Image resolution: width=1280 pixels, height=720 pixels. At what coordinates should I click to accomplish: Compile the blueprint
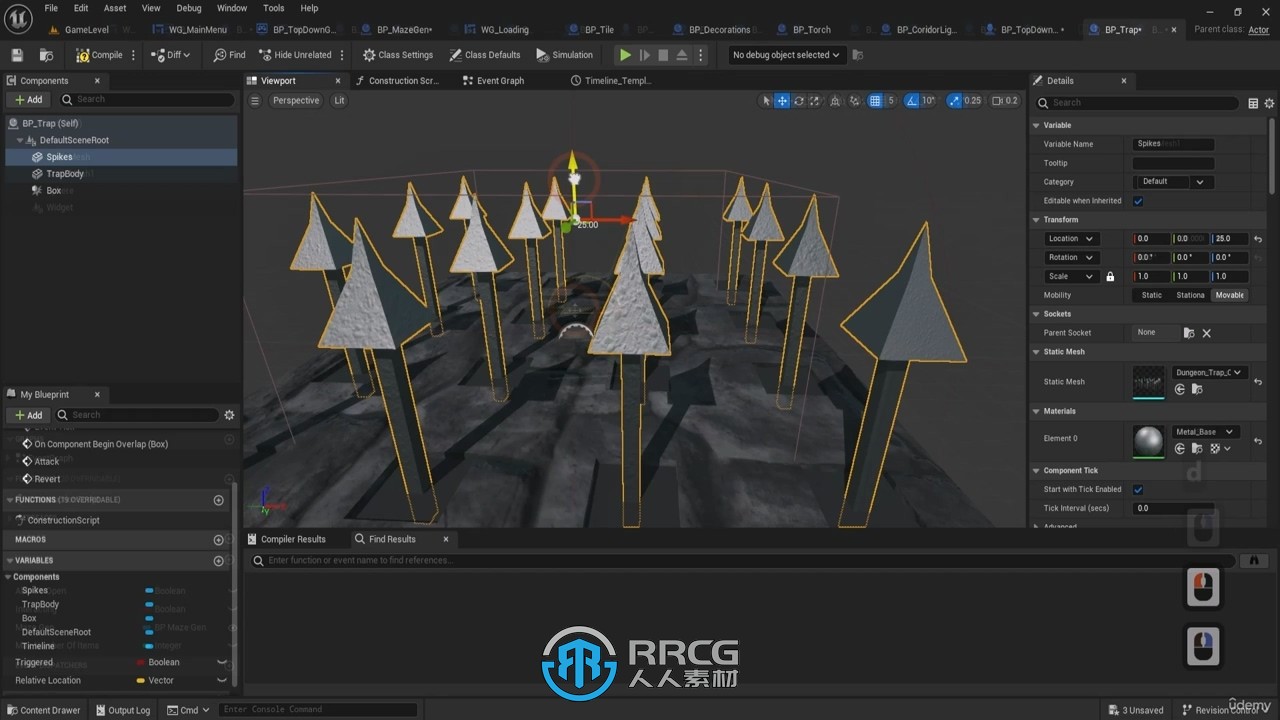[x=99, y=55]
